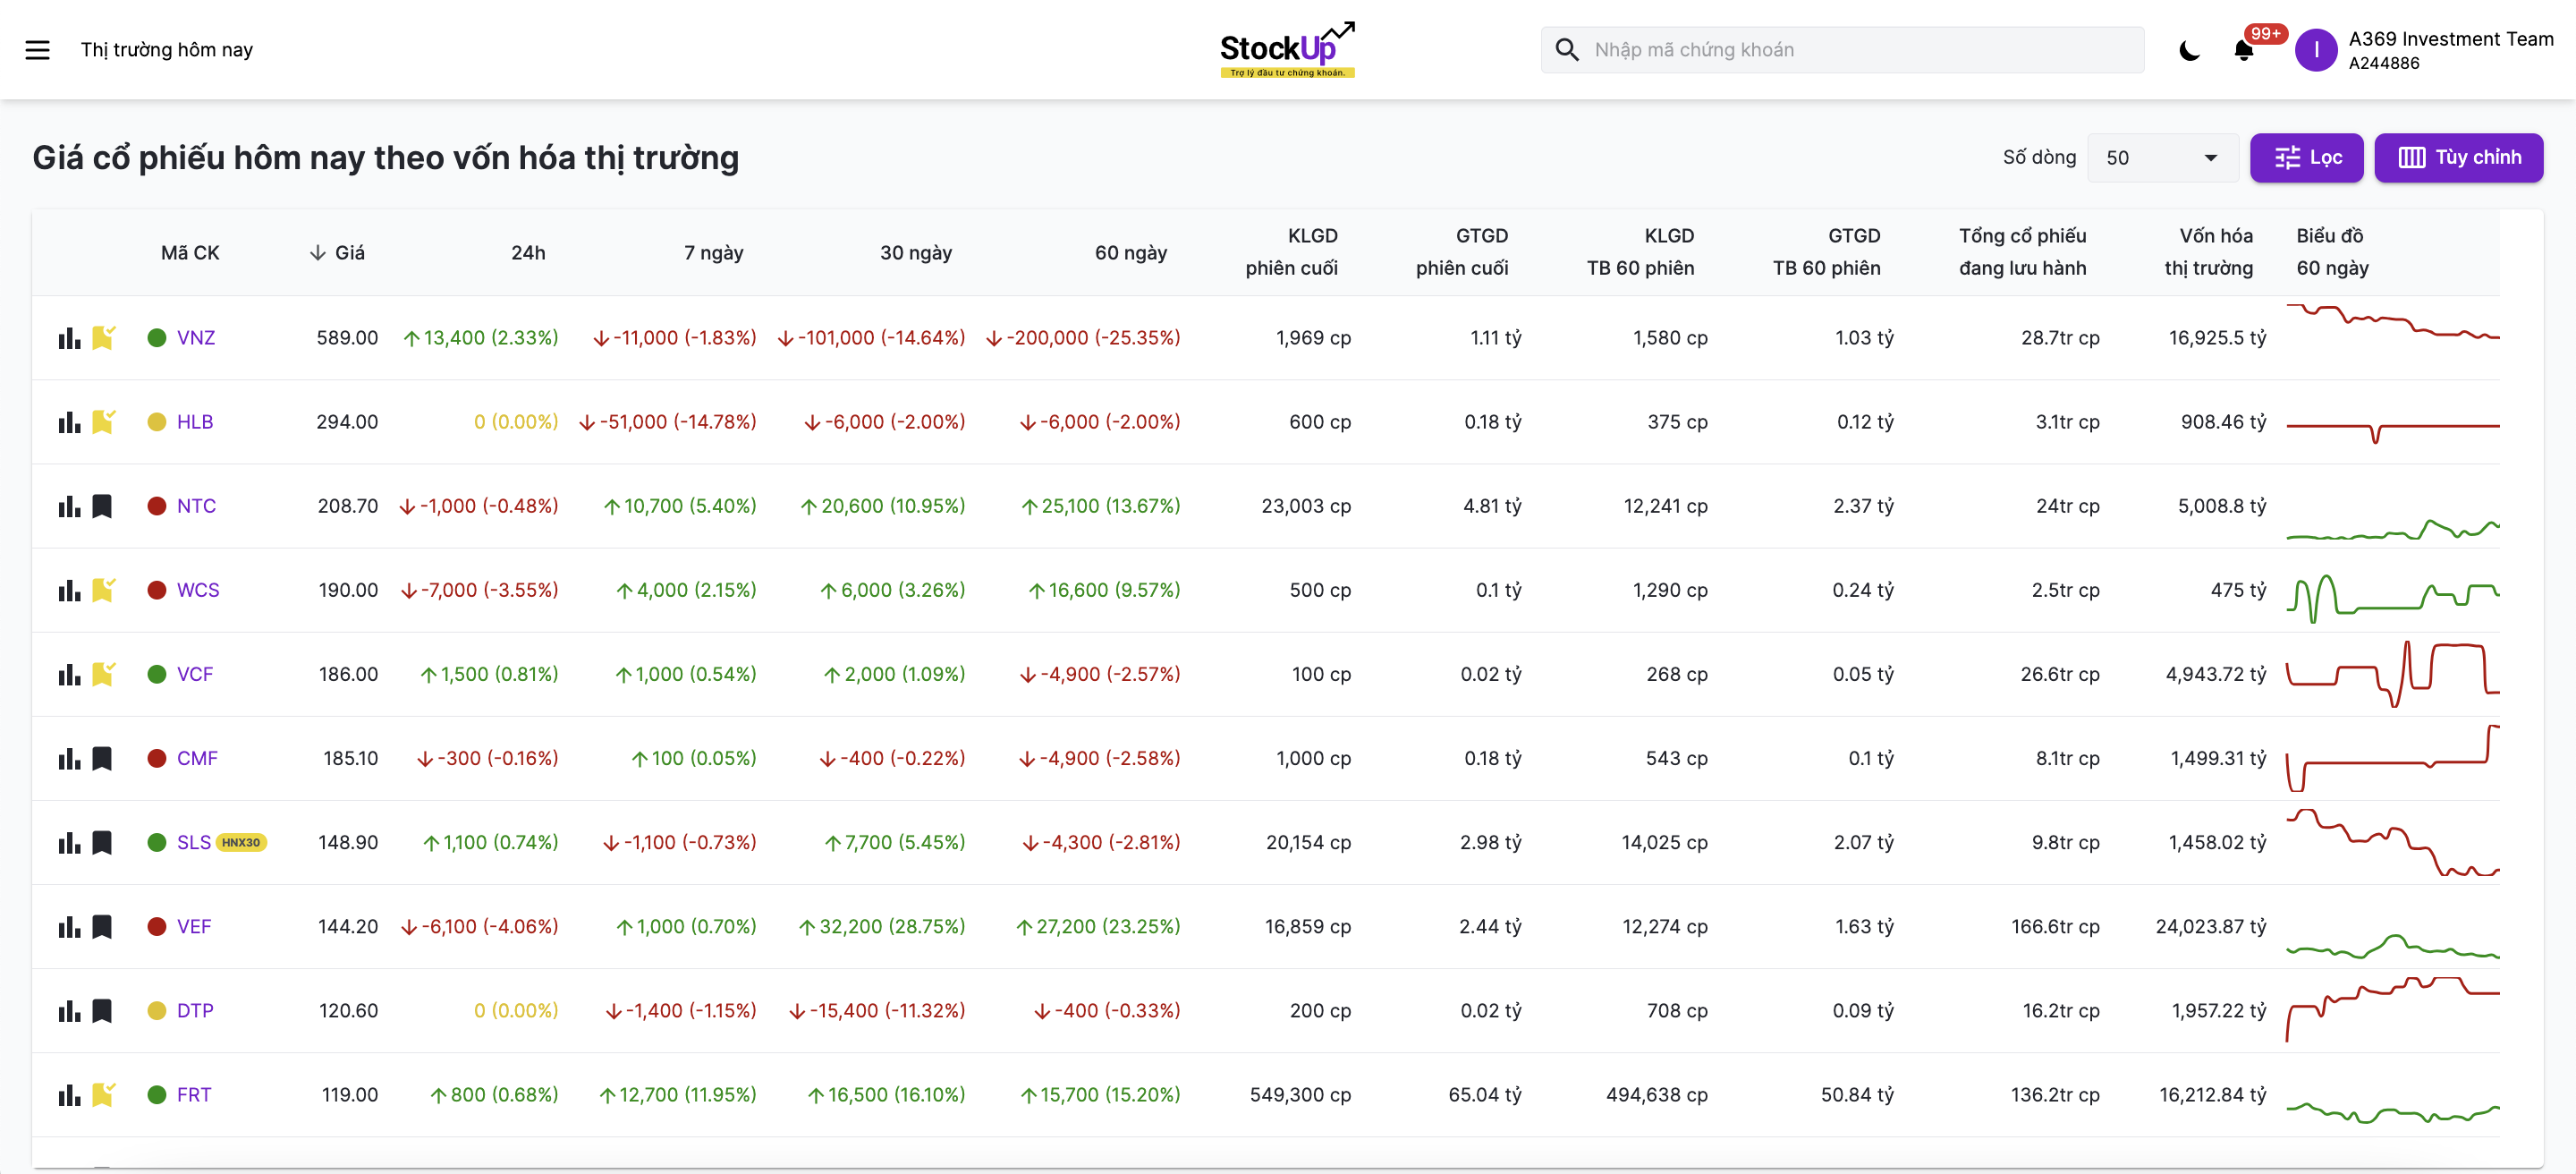Toggle HLB watchlist bookmark
The height and width of the screenshot is (1174, 2576).
[103, 422]
